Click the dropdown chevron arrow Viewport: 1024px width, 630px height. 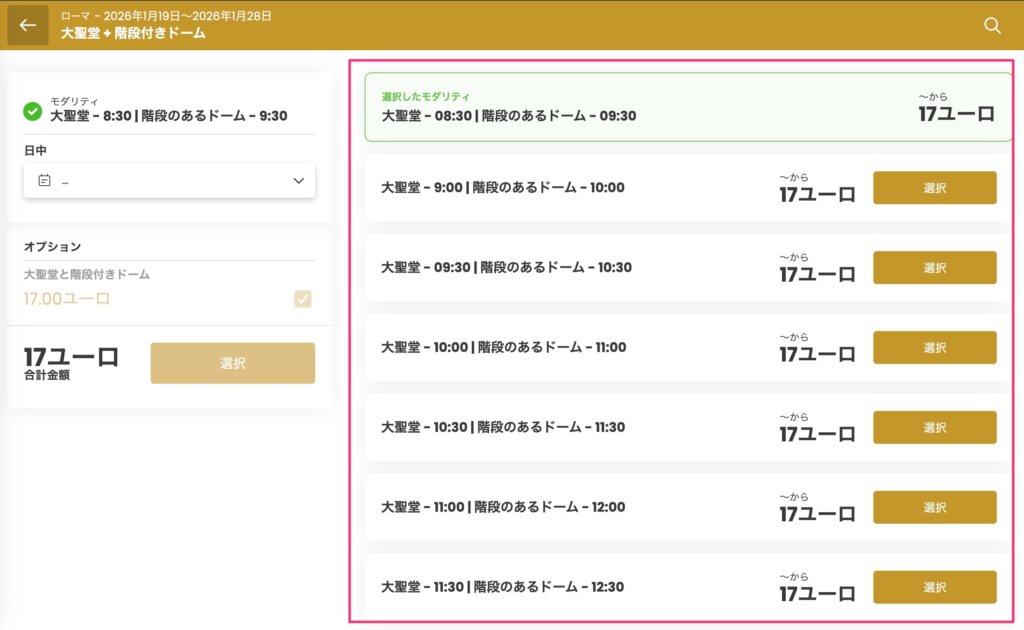[x=298, y=181]
